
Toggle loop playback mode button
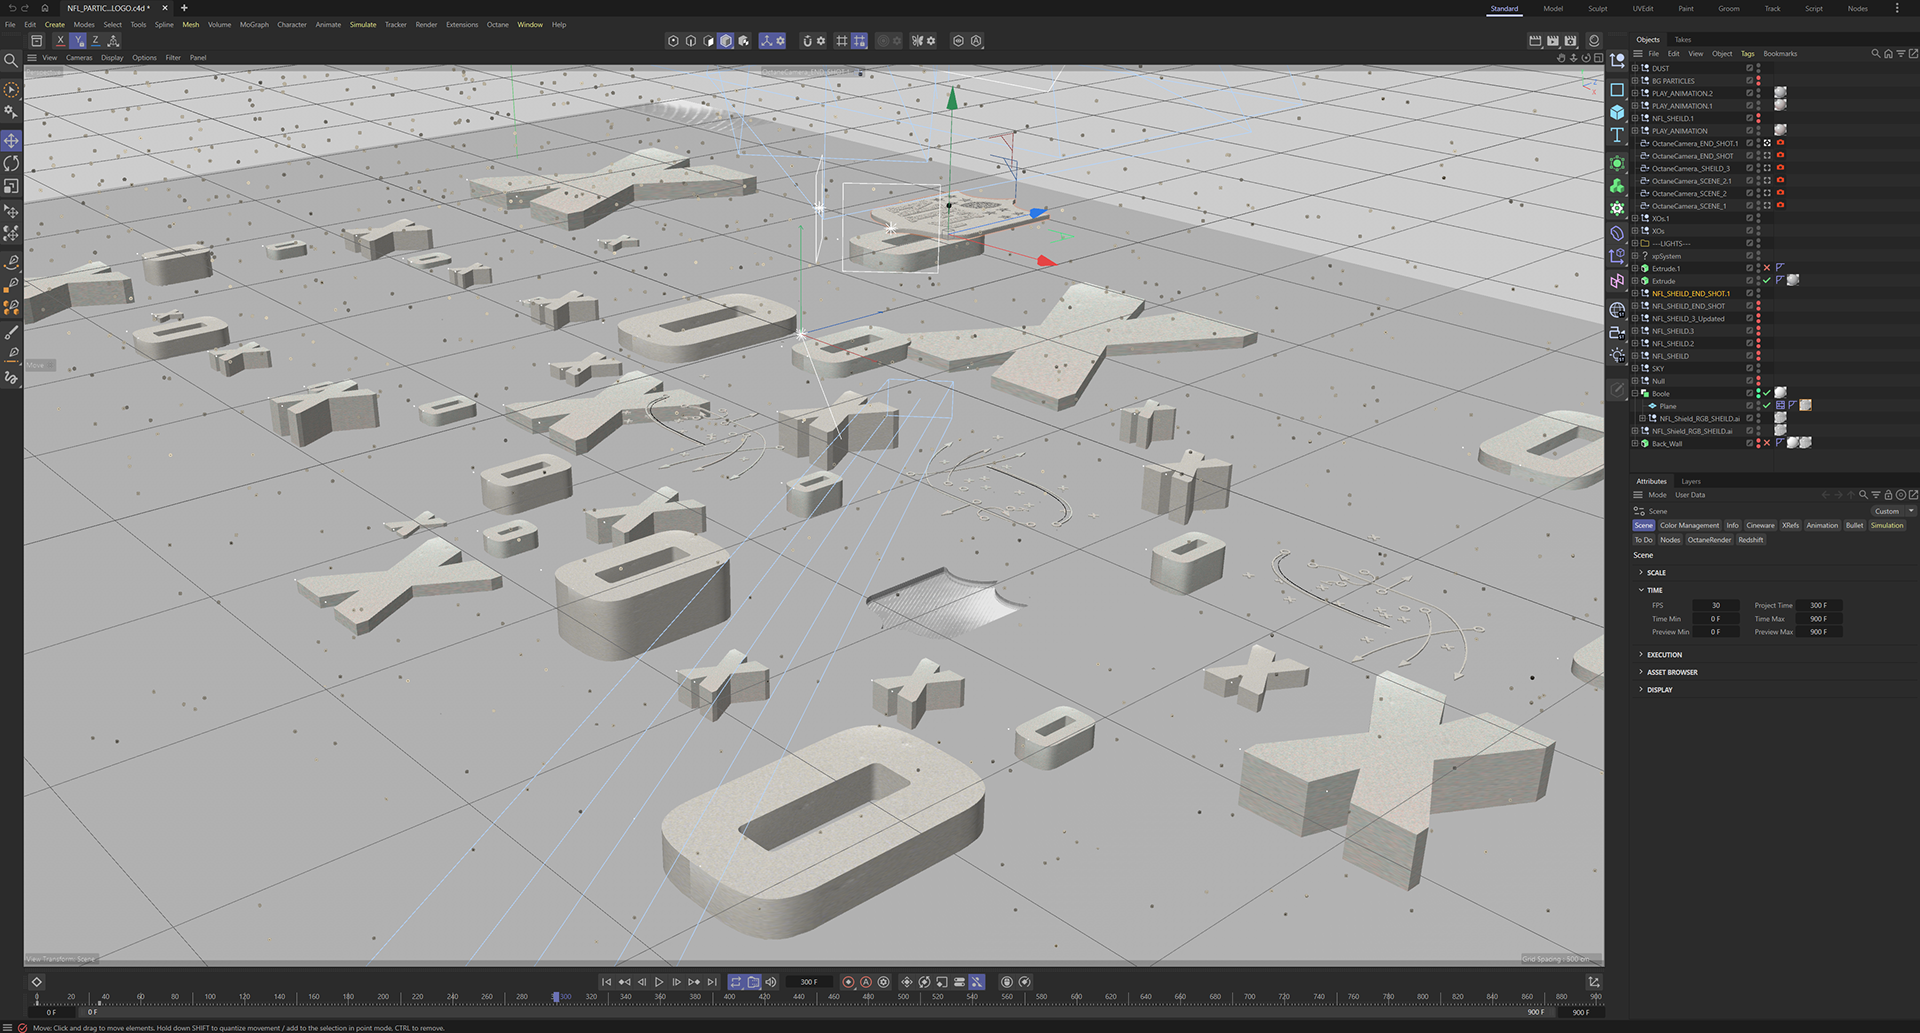tap(736, 982)
